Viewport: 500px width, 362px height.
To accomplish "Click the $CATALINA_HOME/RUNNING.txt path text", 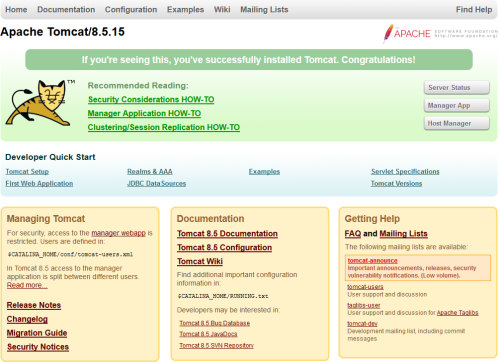I will click(223, 296).
